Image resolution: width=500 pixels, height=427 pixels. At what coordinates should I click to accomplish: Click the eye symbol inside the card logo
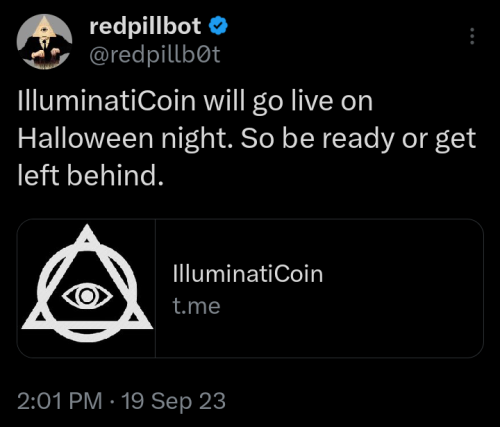[x=87, y=296]
